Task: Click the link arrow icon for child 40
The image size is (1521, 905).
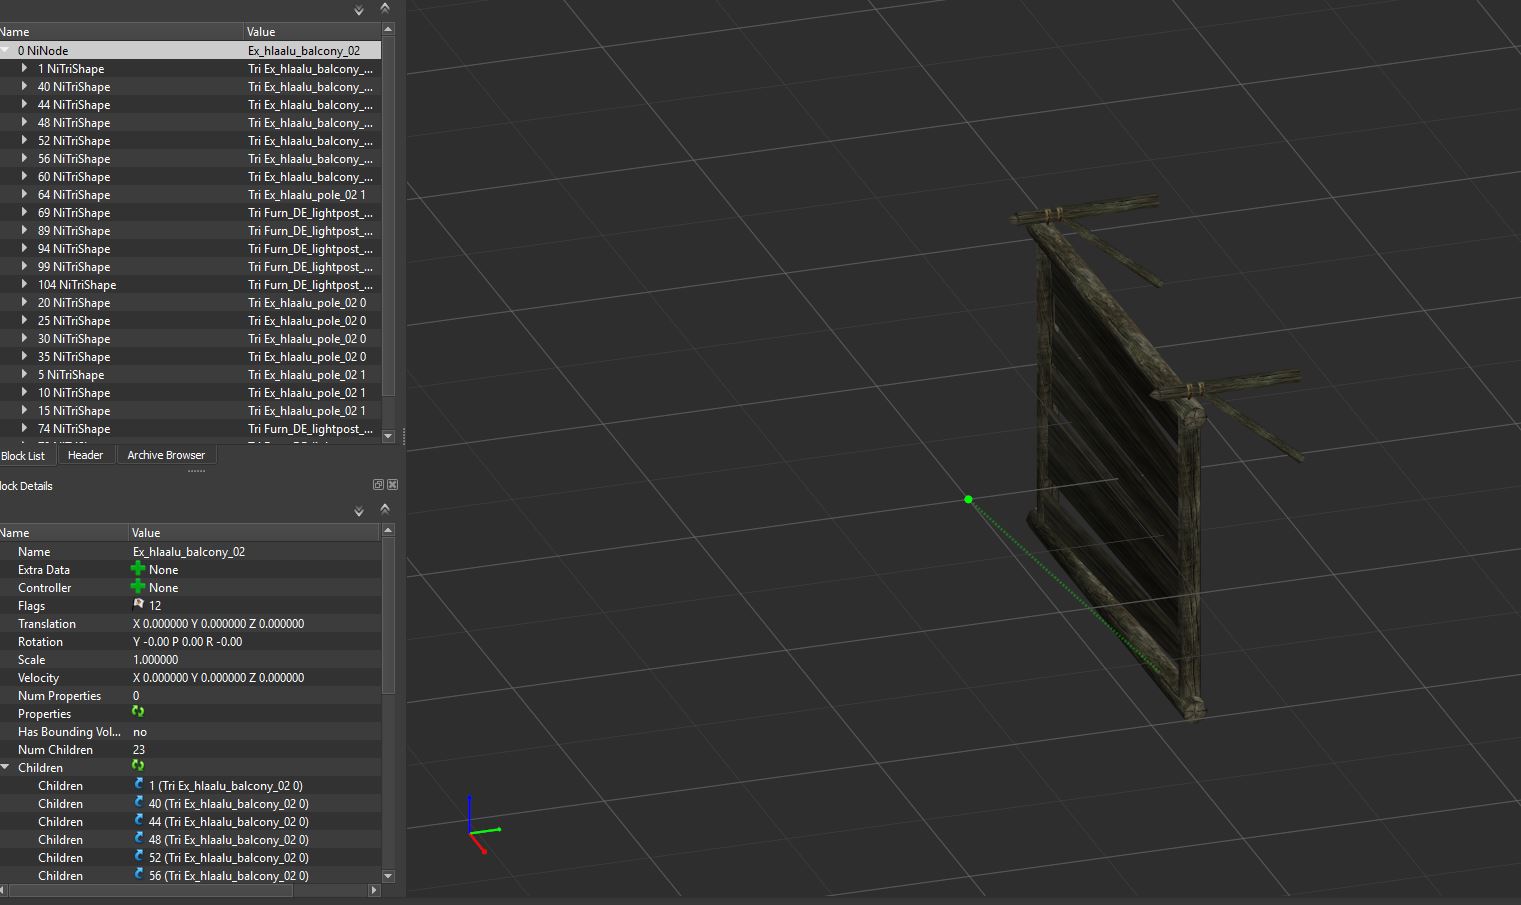Action: (139, 803)
